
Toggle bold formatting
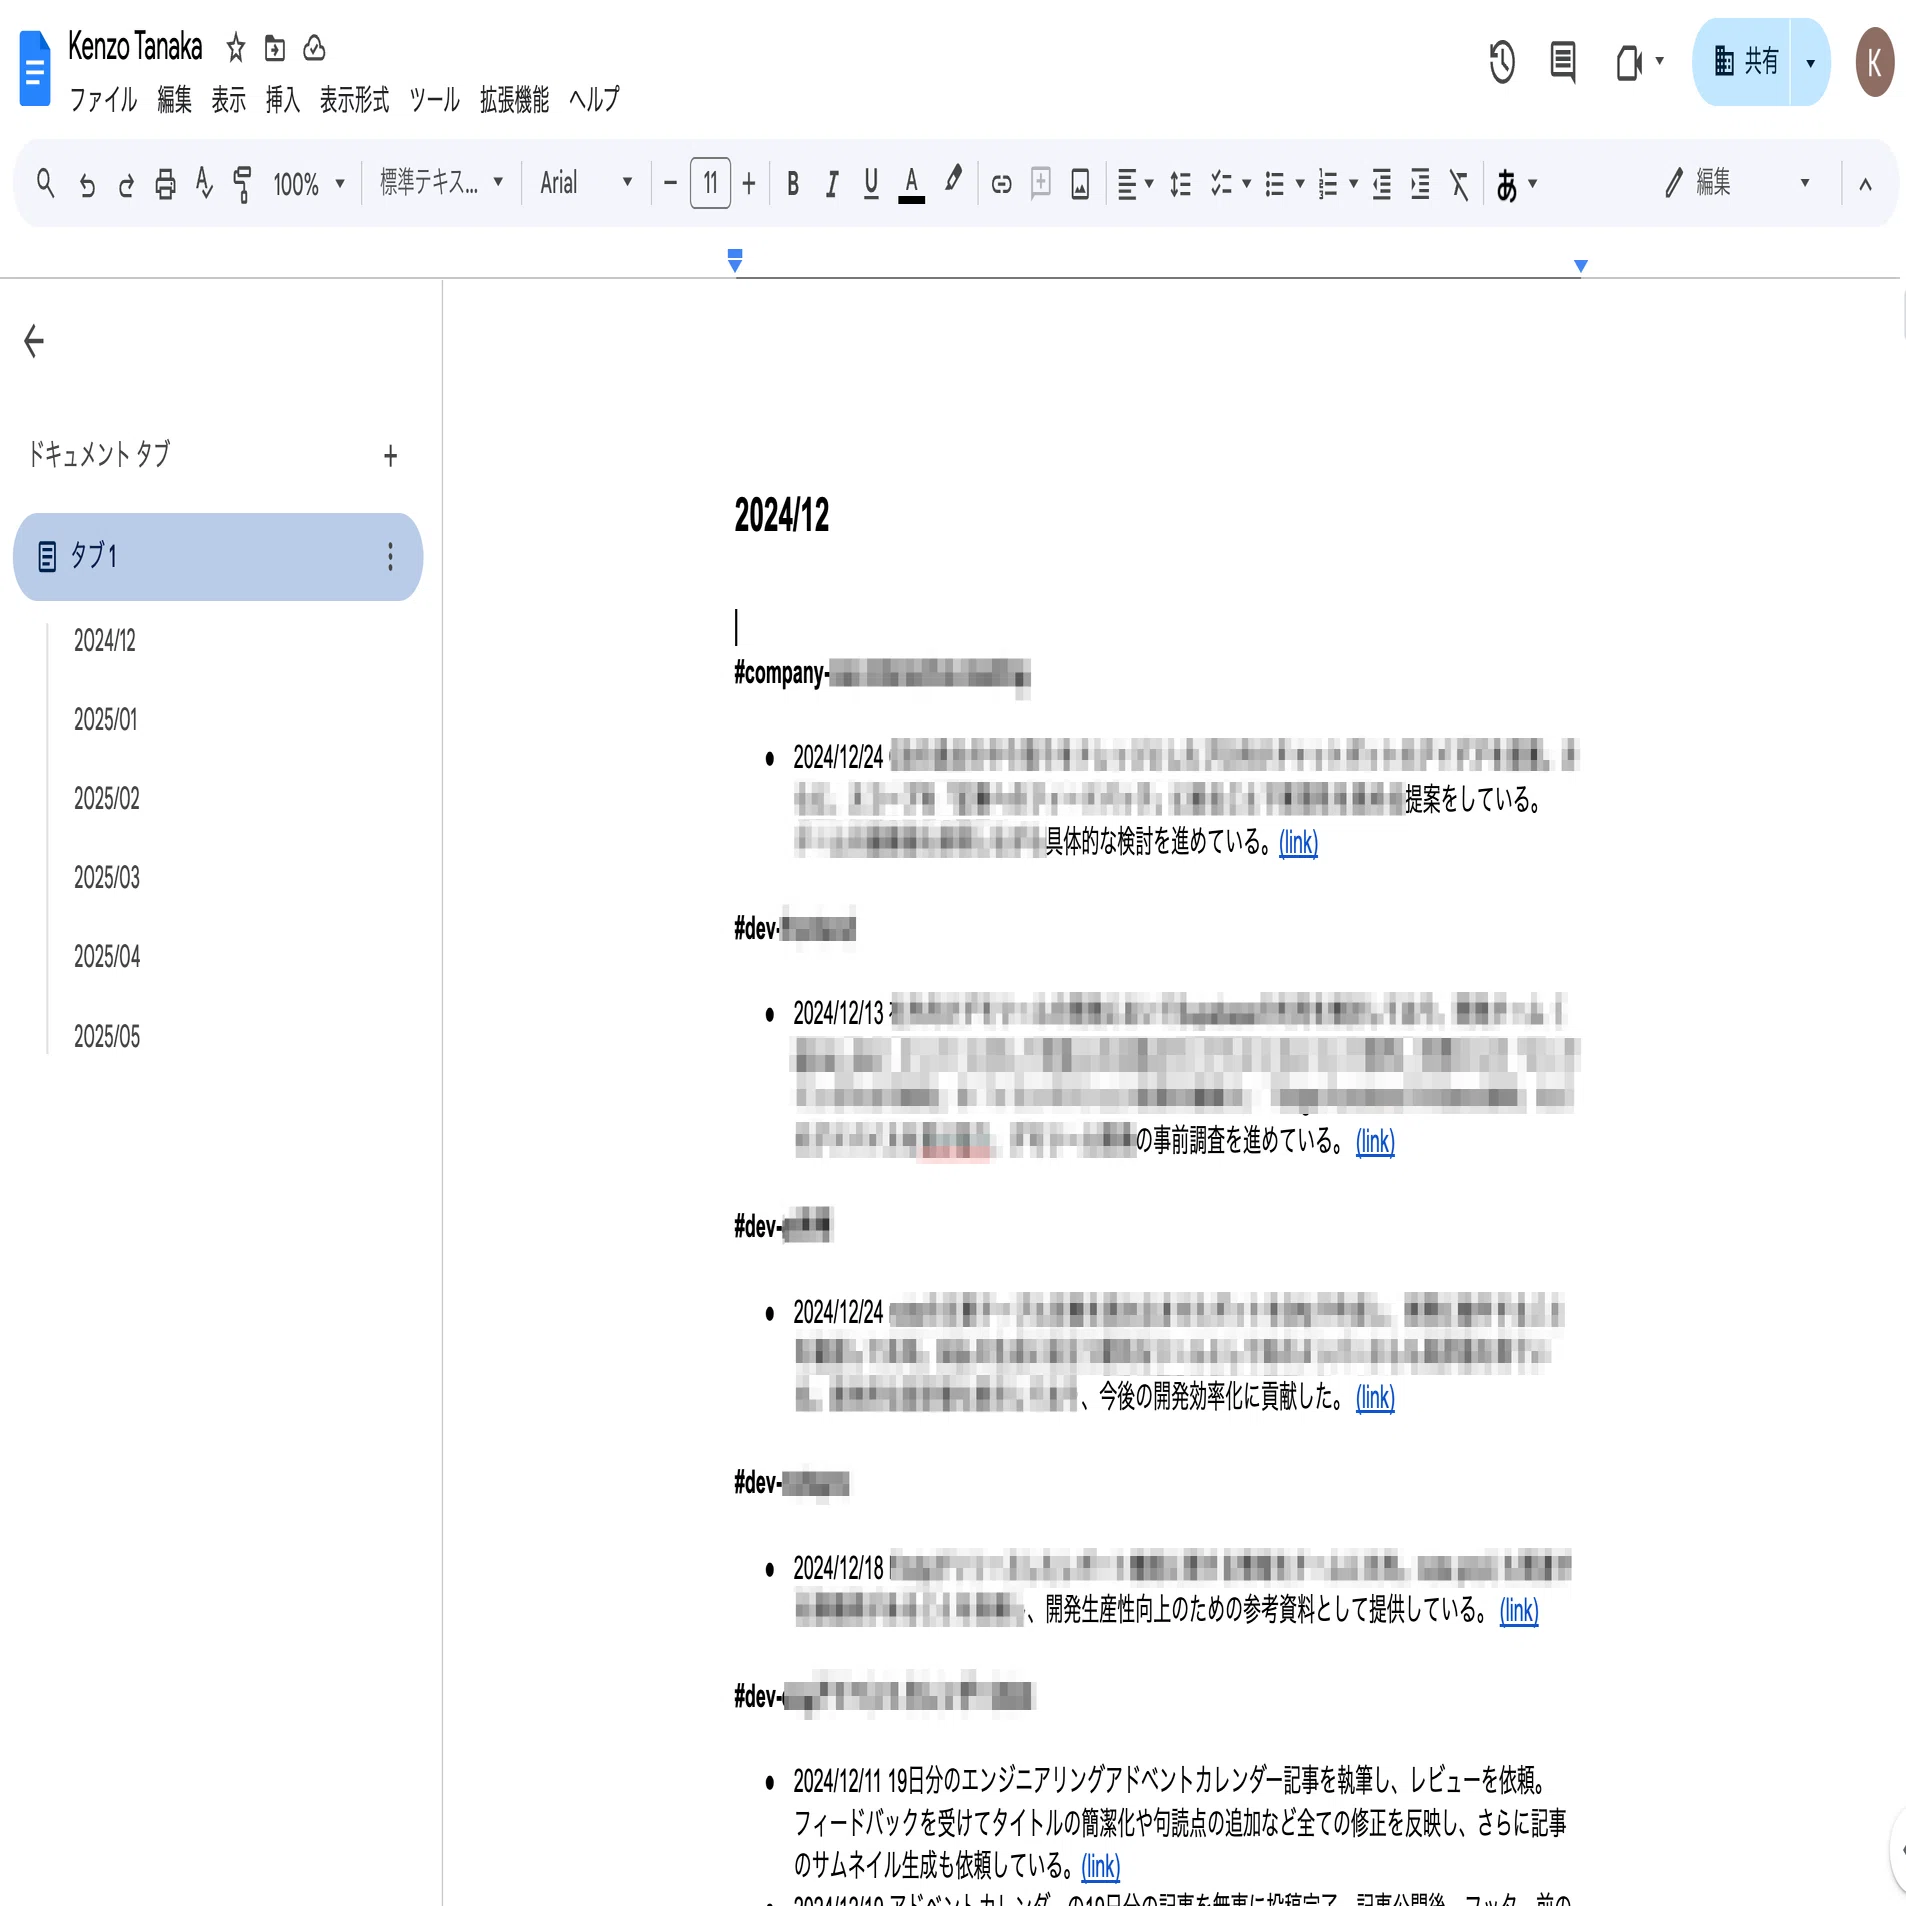coord(793,184)
